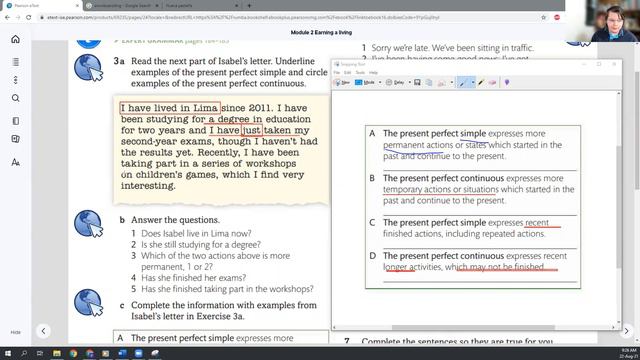Screen dimensions: 640x360
Task: Switch to the Pearson eText browser tab
Action: pyautogui.click(x=41, y=6)
